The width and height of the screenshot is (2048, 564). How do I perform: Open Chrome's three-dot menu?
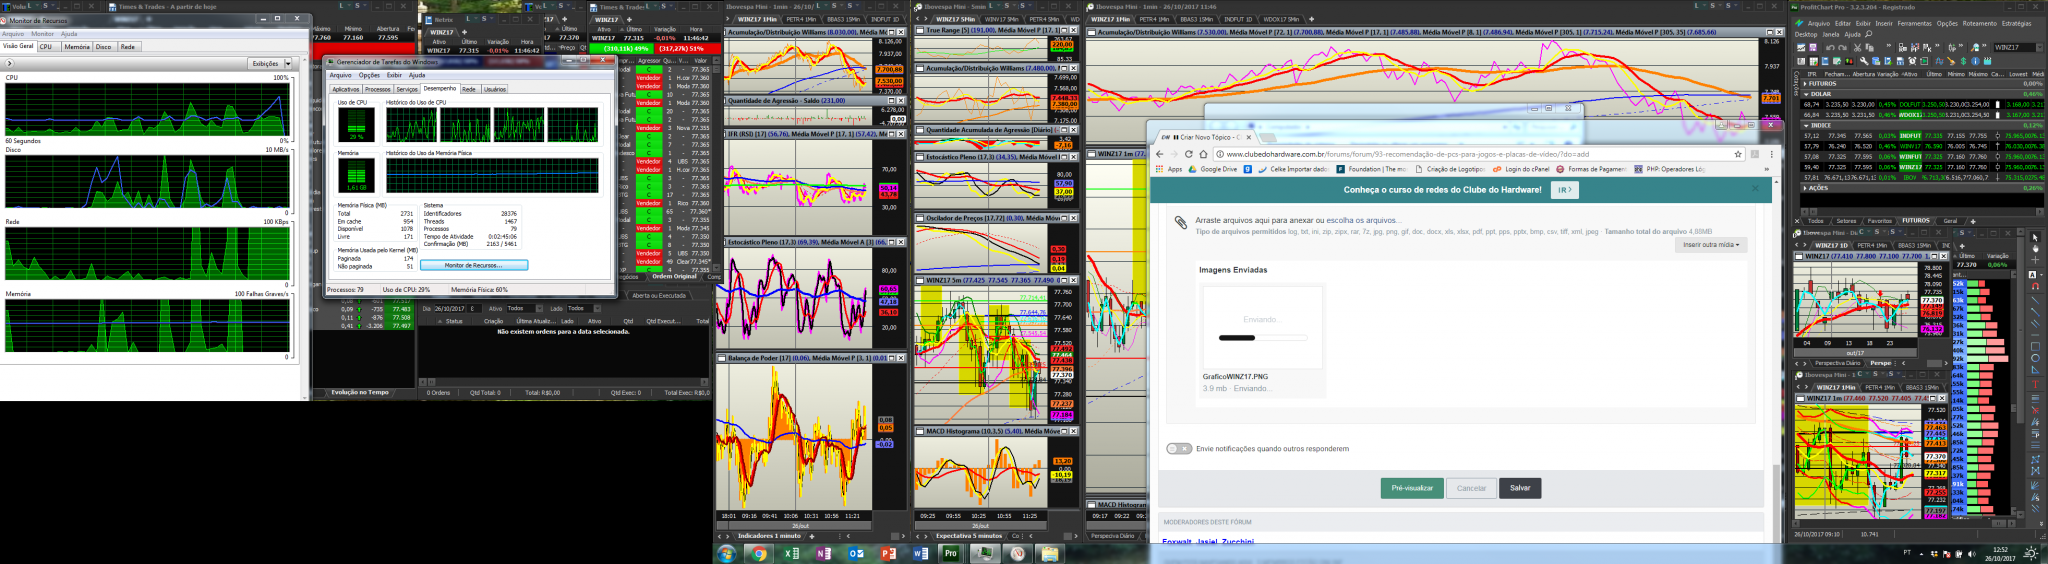(1770, 154)
